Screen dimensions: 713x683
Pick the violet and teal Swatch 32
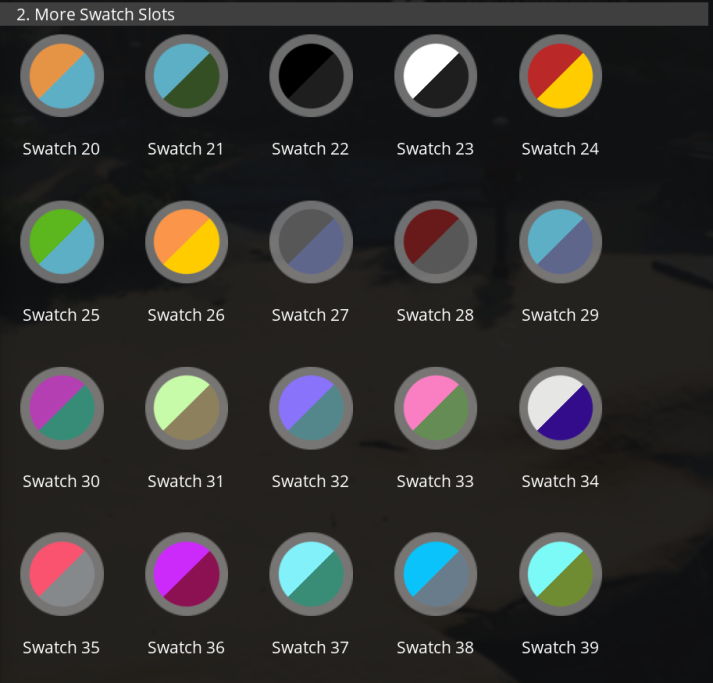(311, 408)
